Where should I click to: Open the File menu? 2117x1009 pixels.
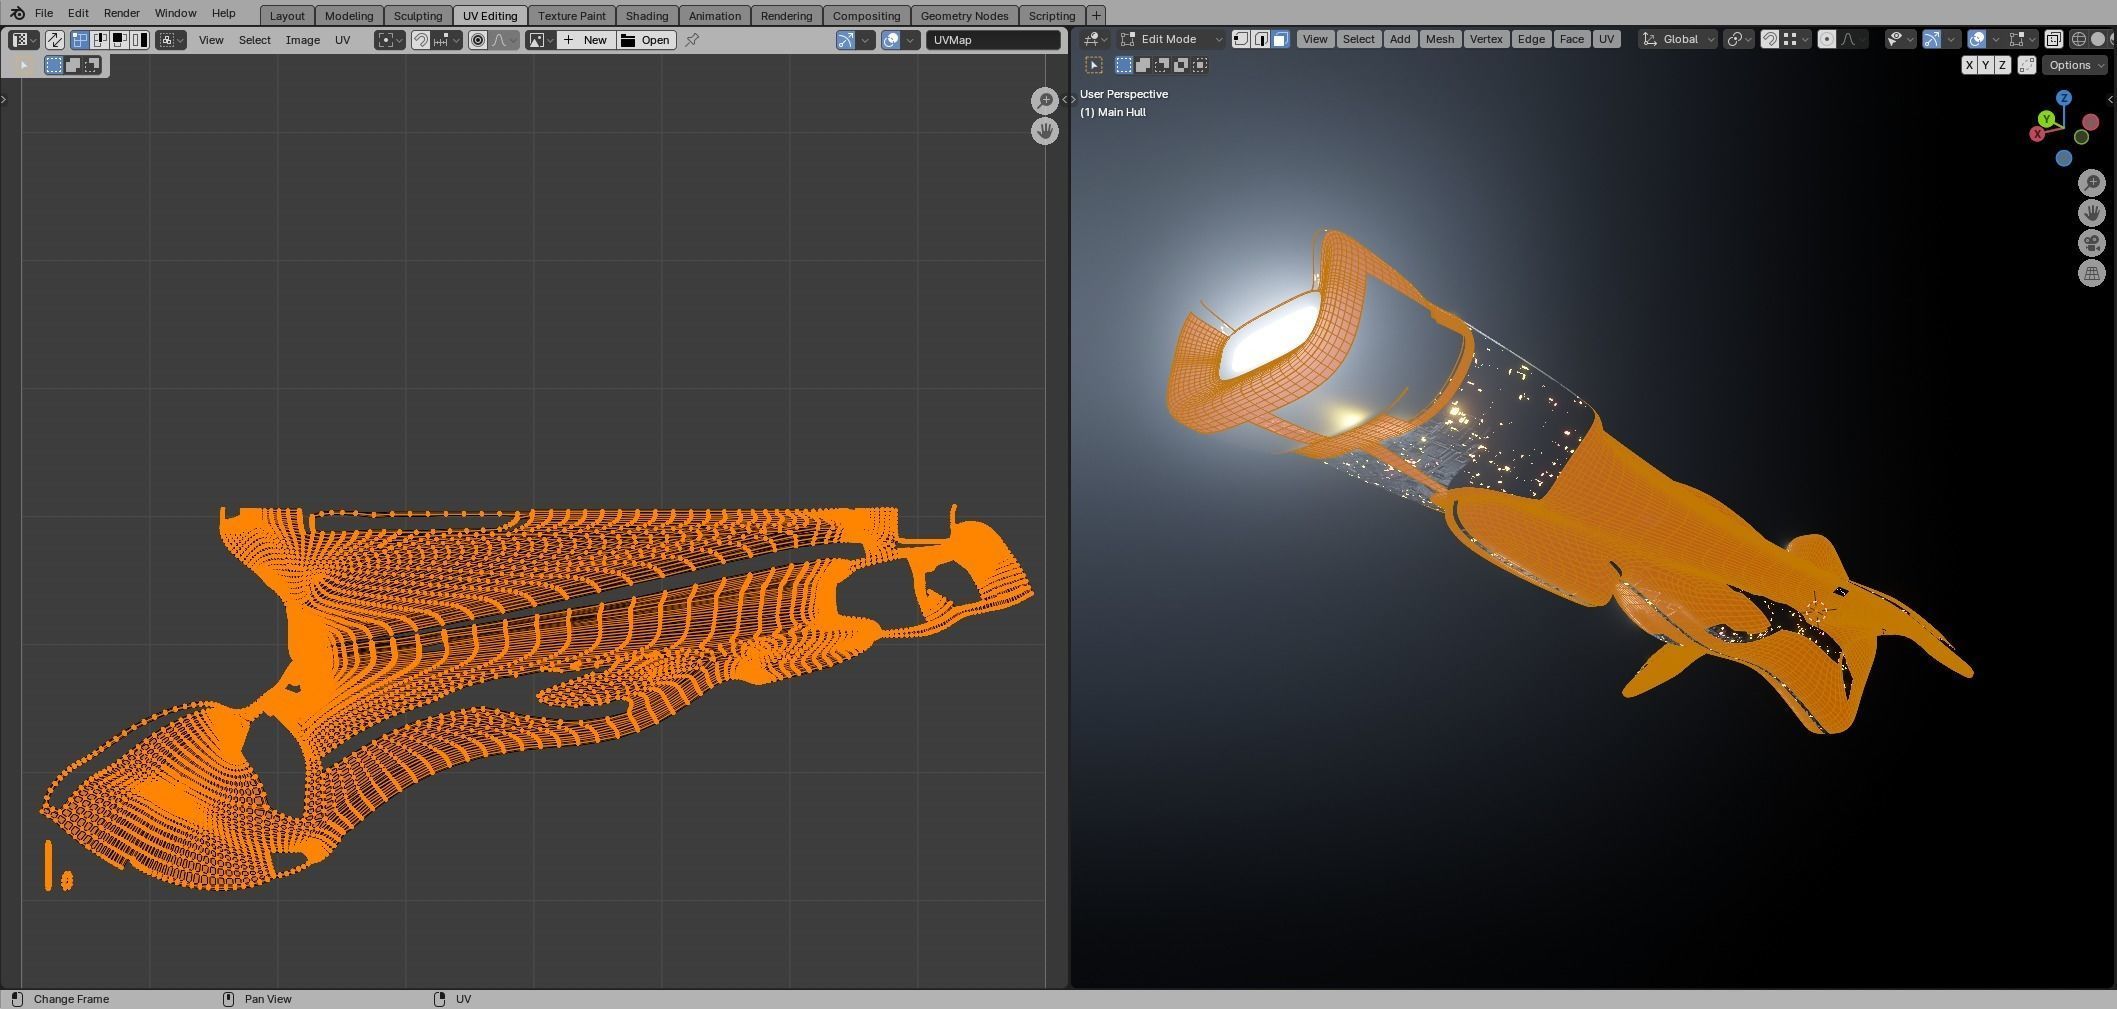pyautogui.click(x=44, y=13)
